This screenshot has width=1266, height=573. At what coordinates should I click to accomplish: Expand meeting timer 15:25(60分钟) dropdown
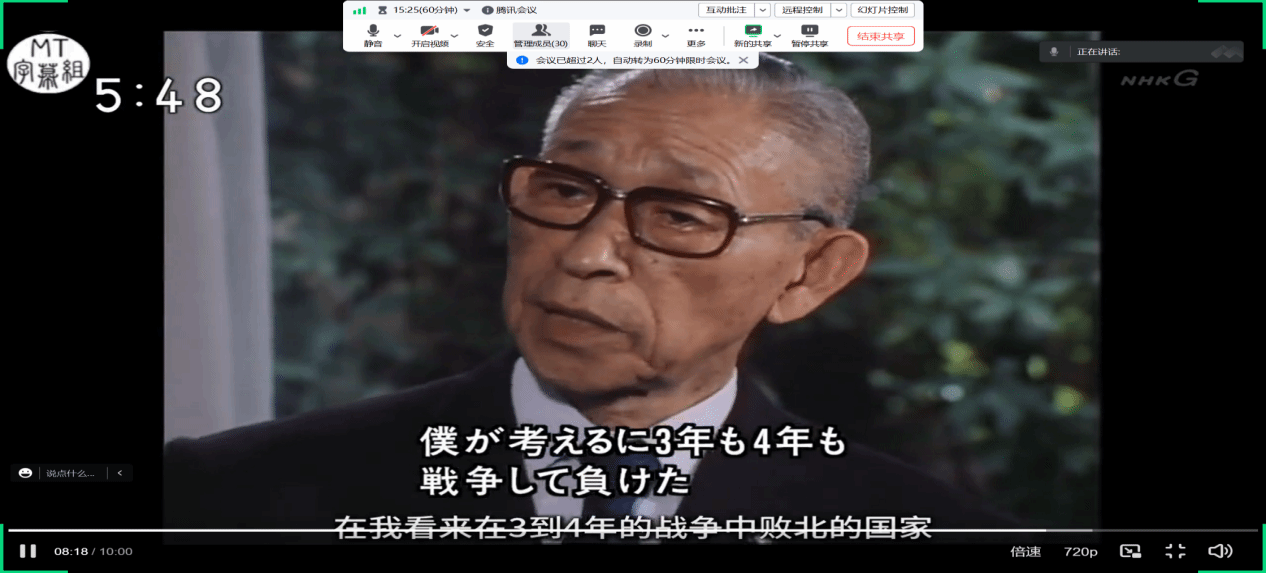tap(467, 10)
